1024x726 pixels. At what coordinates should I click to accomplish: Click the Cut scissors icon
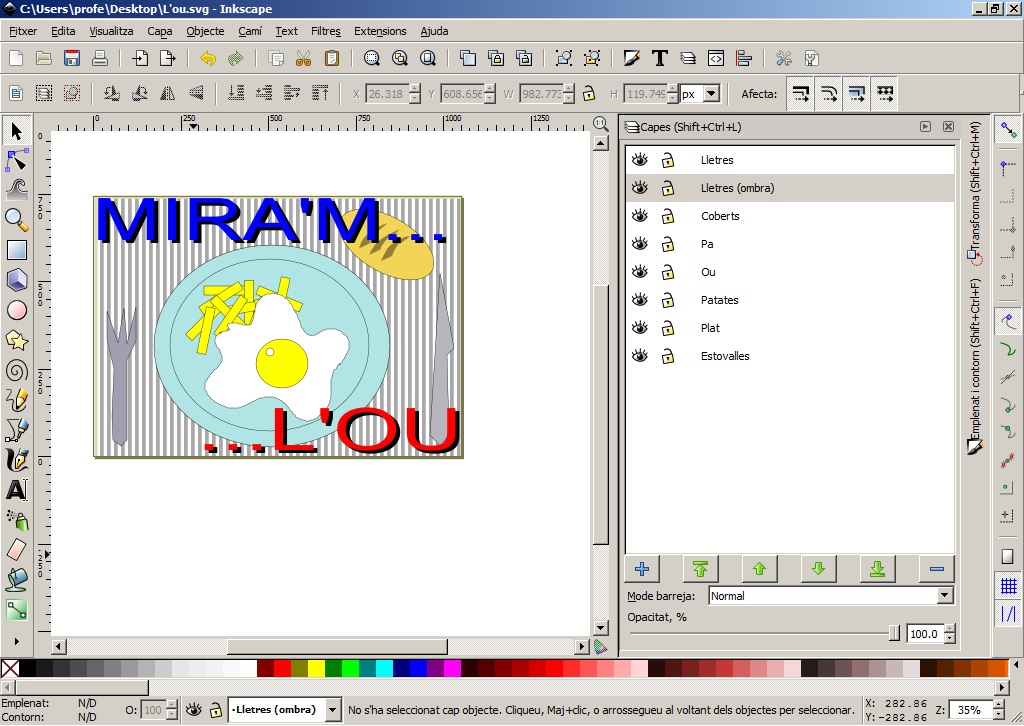click(303, 58)
